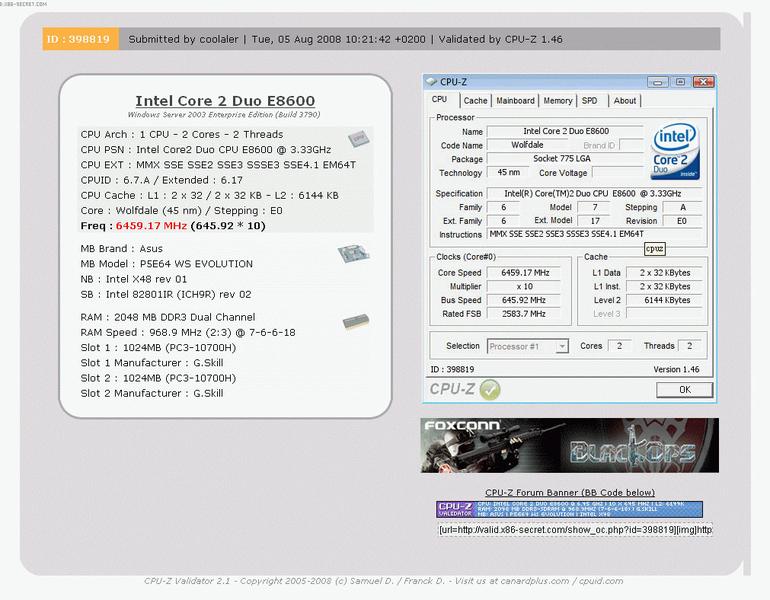Open the CPU-Z Forum Banner link
The image size is (770, 600).
(x=570, y=492)
